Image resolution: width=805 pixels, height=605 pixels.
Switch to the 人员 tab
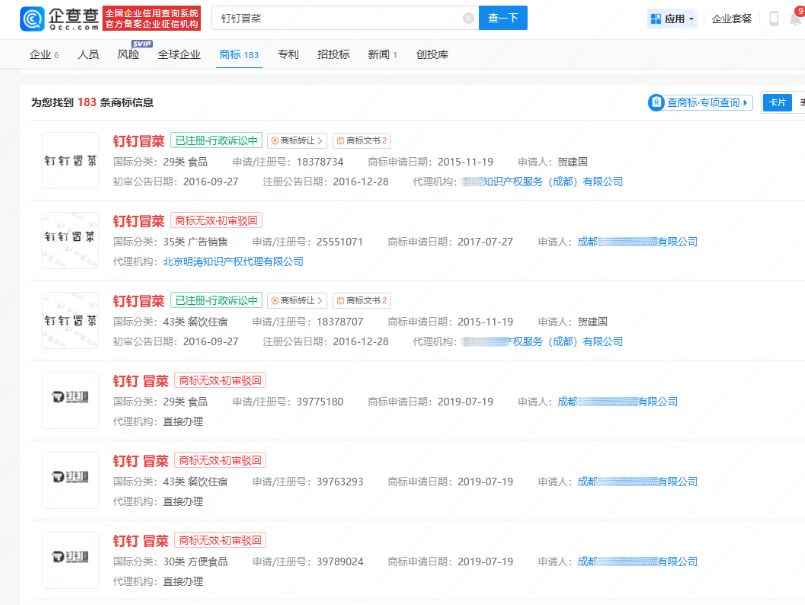[88, 54]
